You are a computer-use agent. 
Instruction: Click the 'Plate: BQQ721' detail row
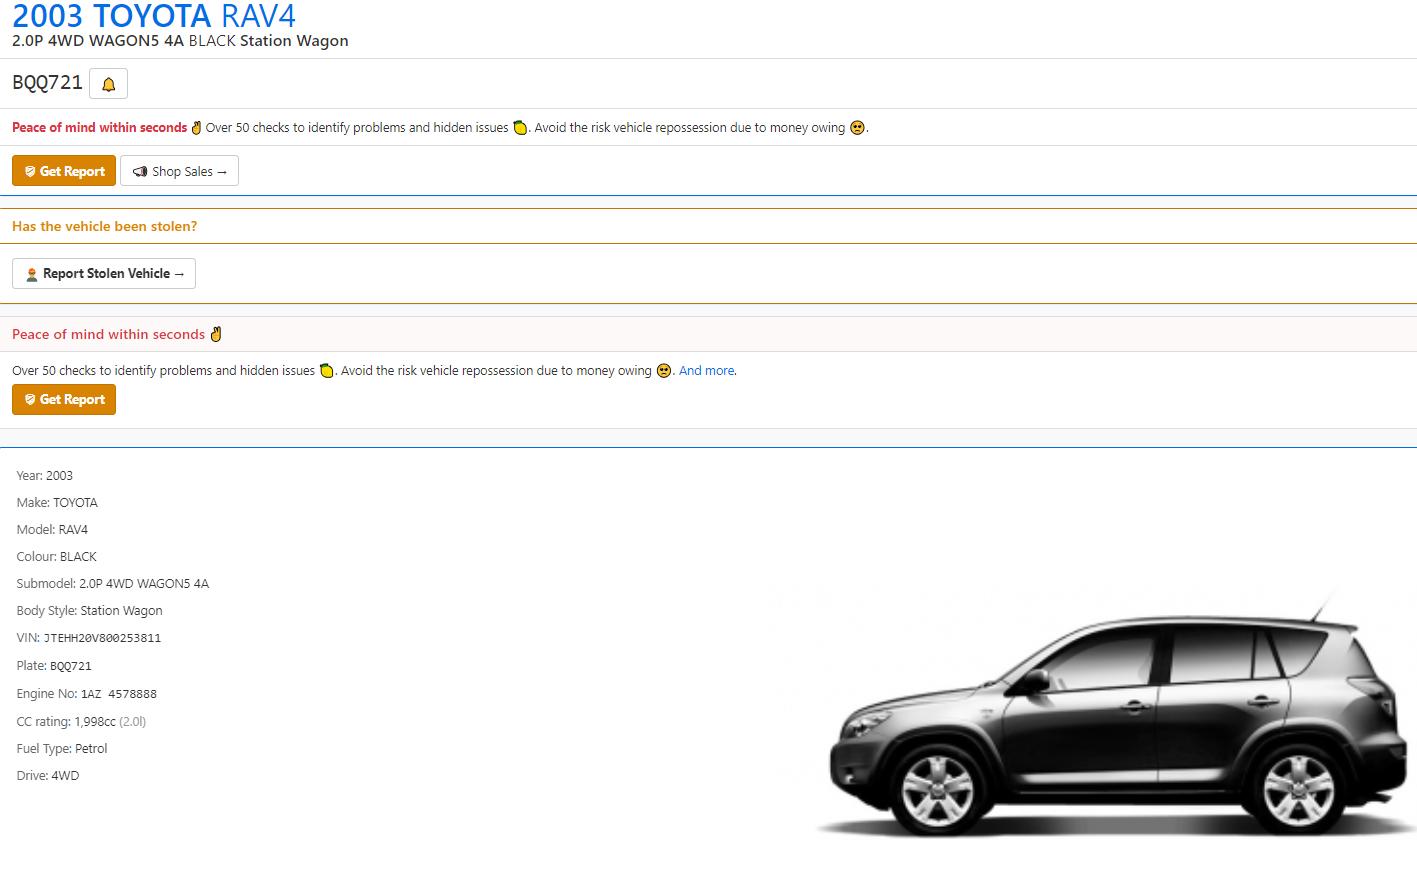pos(54,666)
